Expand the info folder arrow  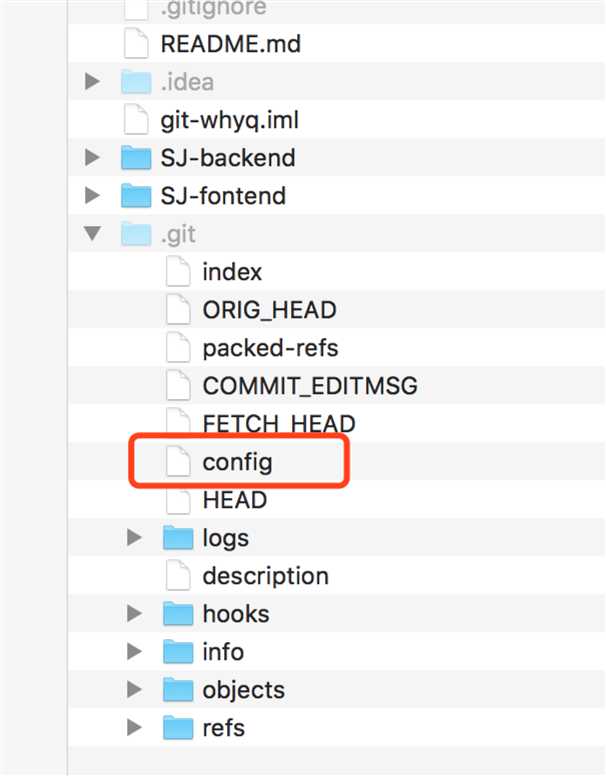click(x=135, y=652)
